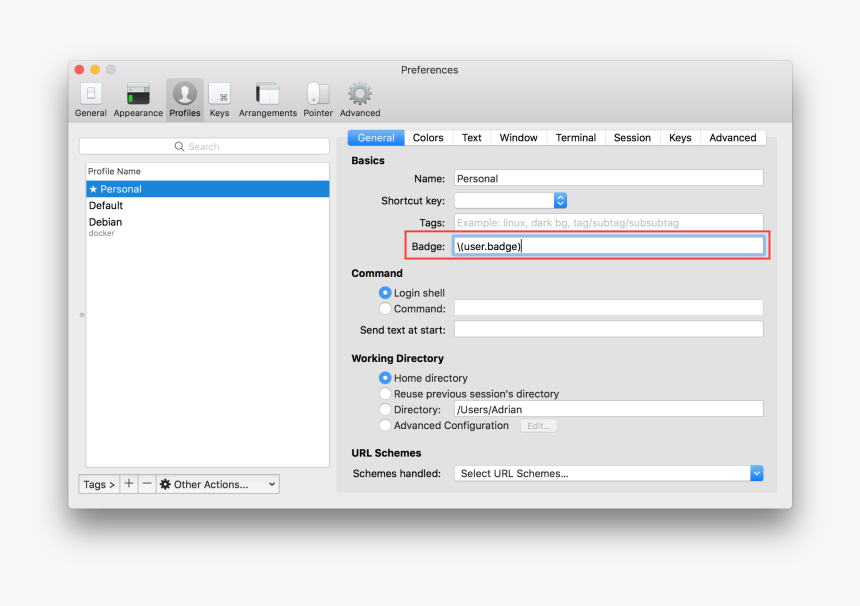Click the Badge field with \(user.badge)

pyautogui.click(x=609, y=246)
